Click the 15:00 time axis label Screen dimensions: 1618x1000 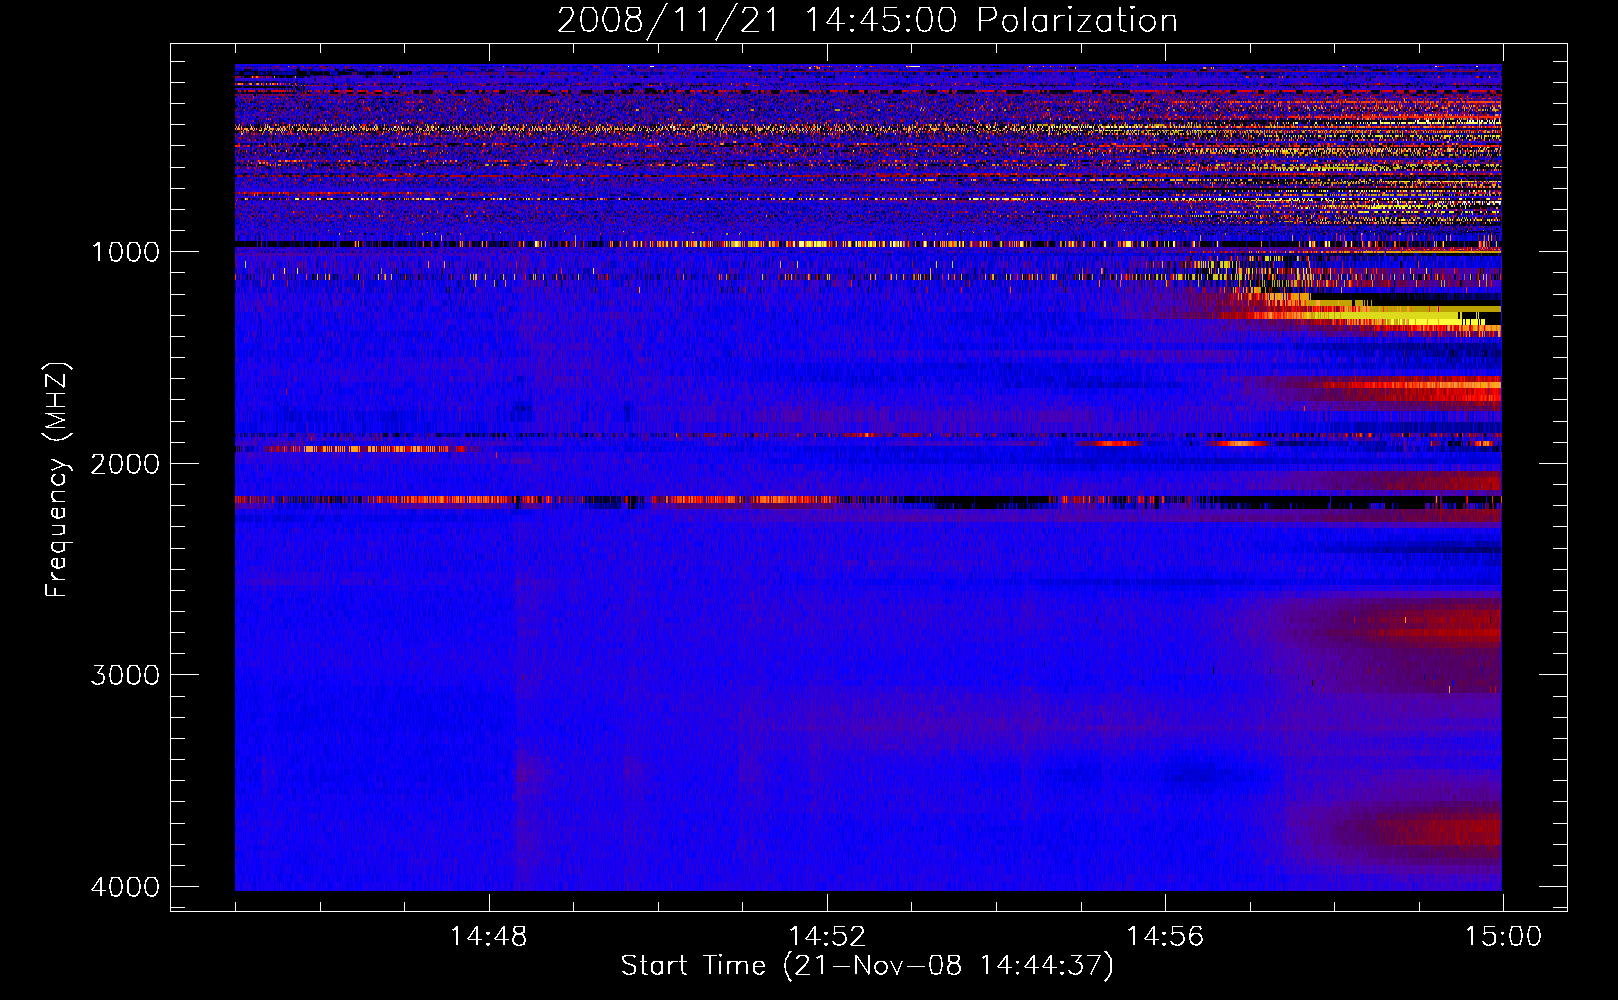coord(1503,937)
